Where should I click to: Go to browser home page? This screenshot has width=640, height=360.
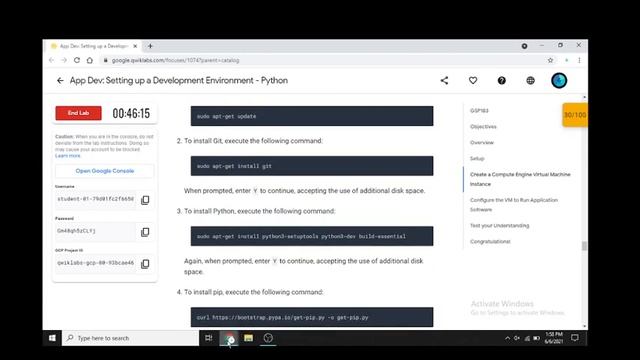tap(89, 60)
